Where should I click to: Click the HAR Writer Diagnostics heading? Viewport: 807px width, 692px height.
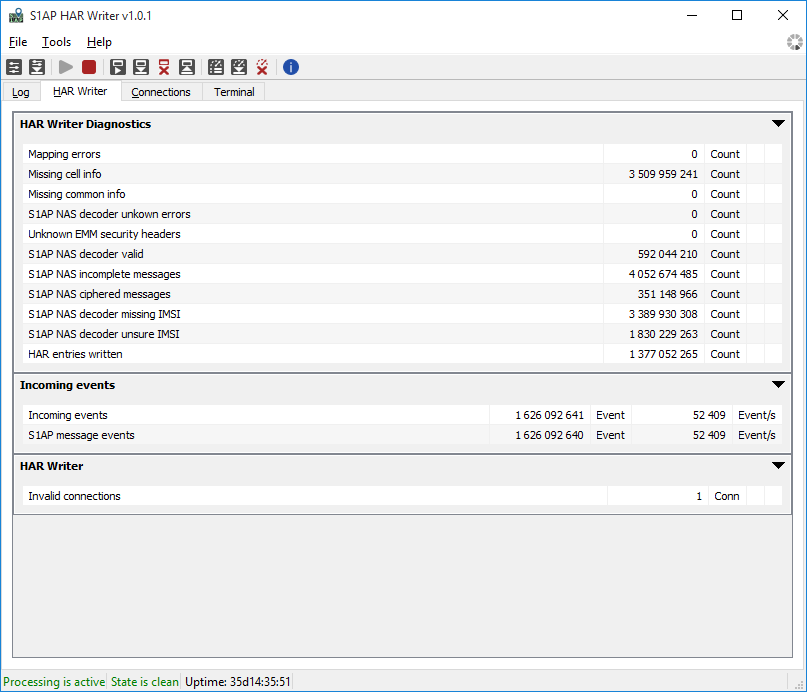(x=85, y=124)
